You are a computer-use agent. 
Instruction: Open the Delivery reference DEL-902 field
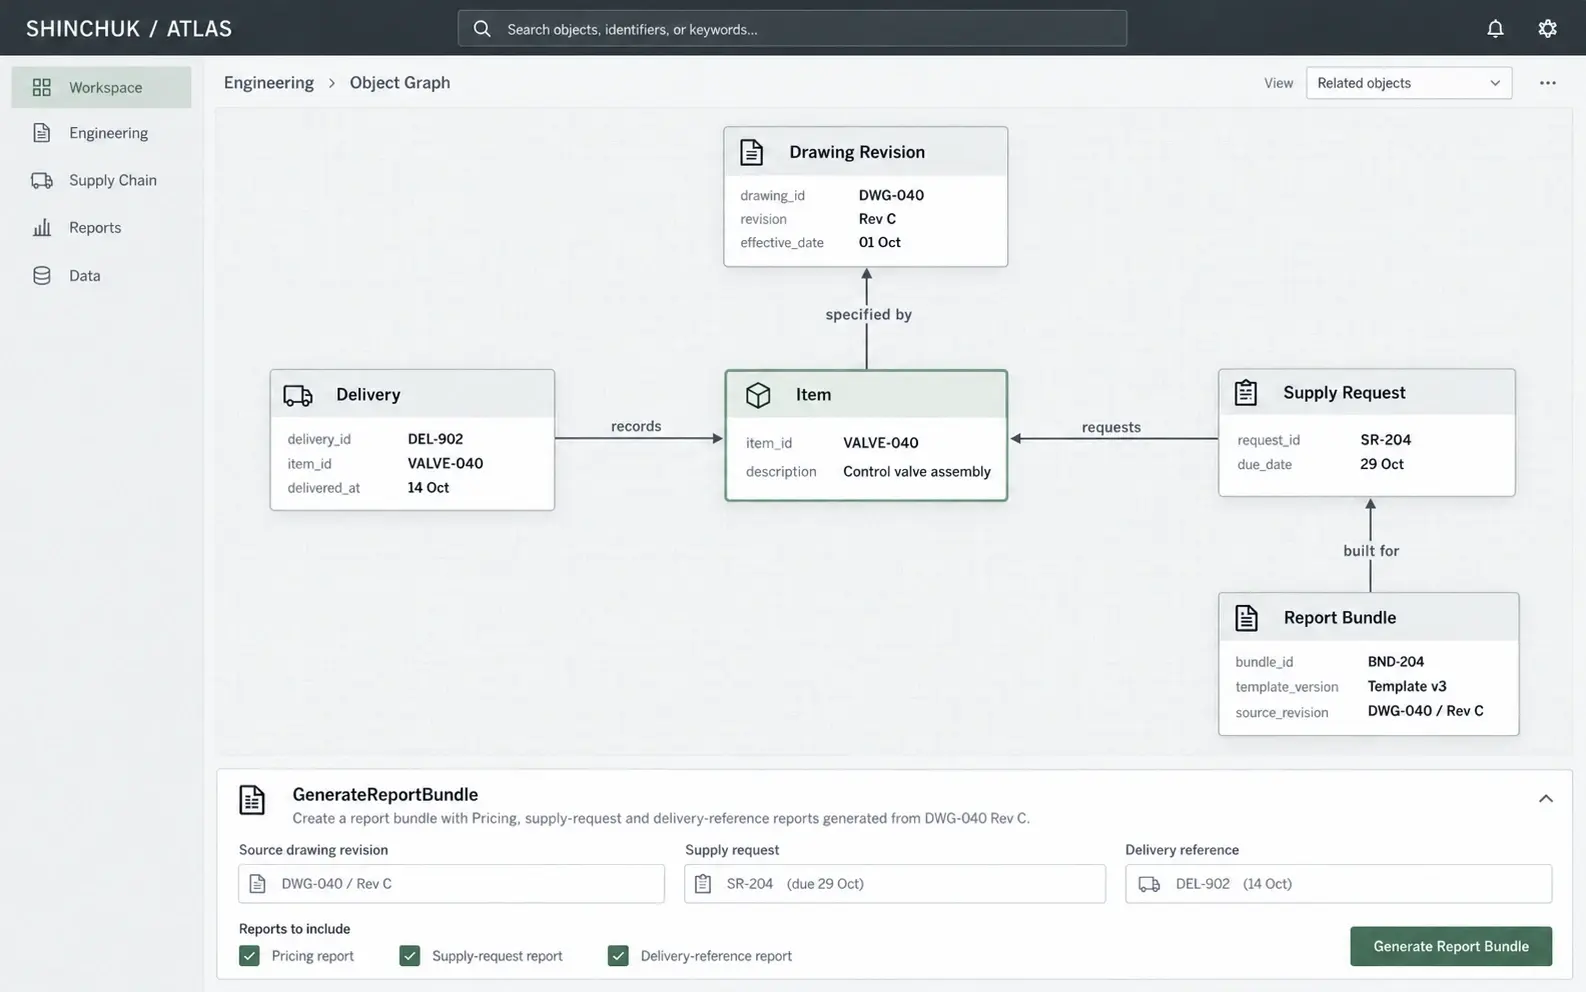[x=1338, y=884]
